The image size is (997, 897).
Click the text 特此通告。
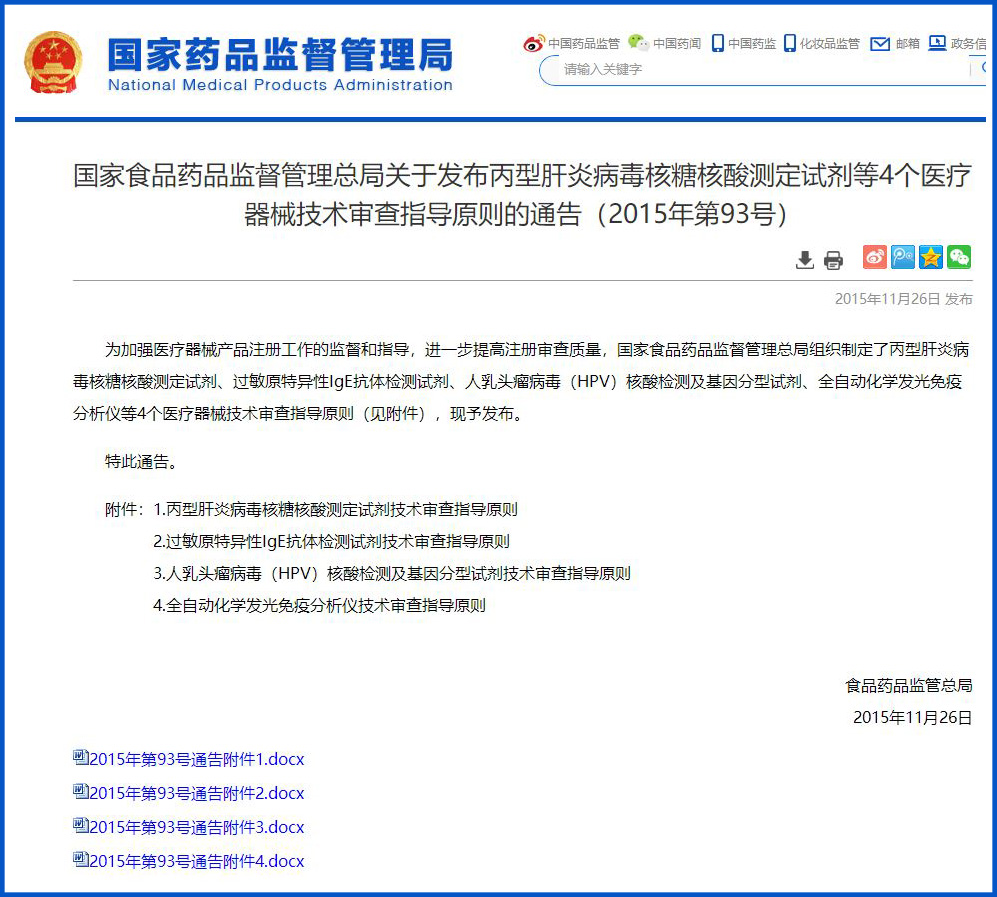click(141, 462)
